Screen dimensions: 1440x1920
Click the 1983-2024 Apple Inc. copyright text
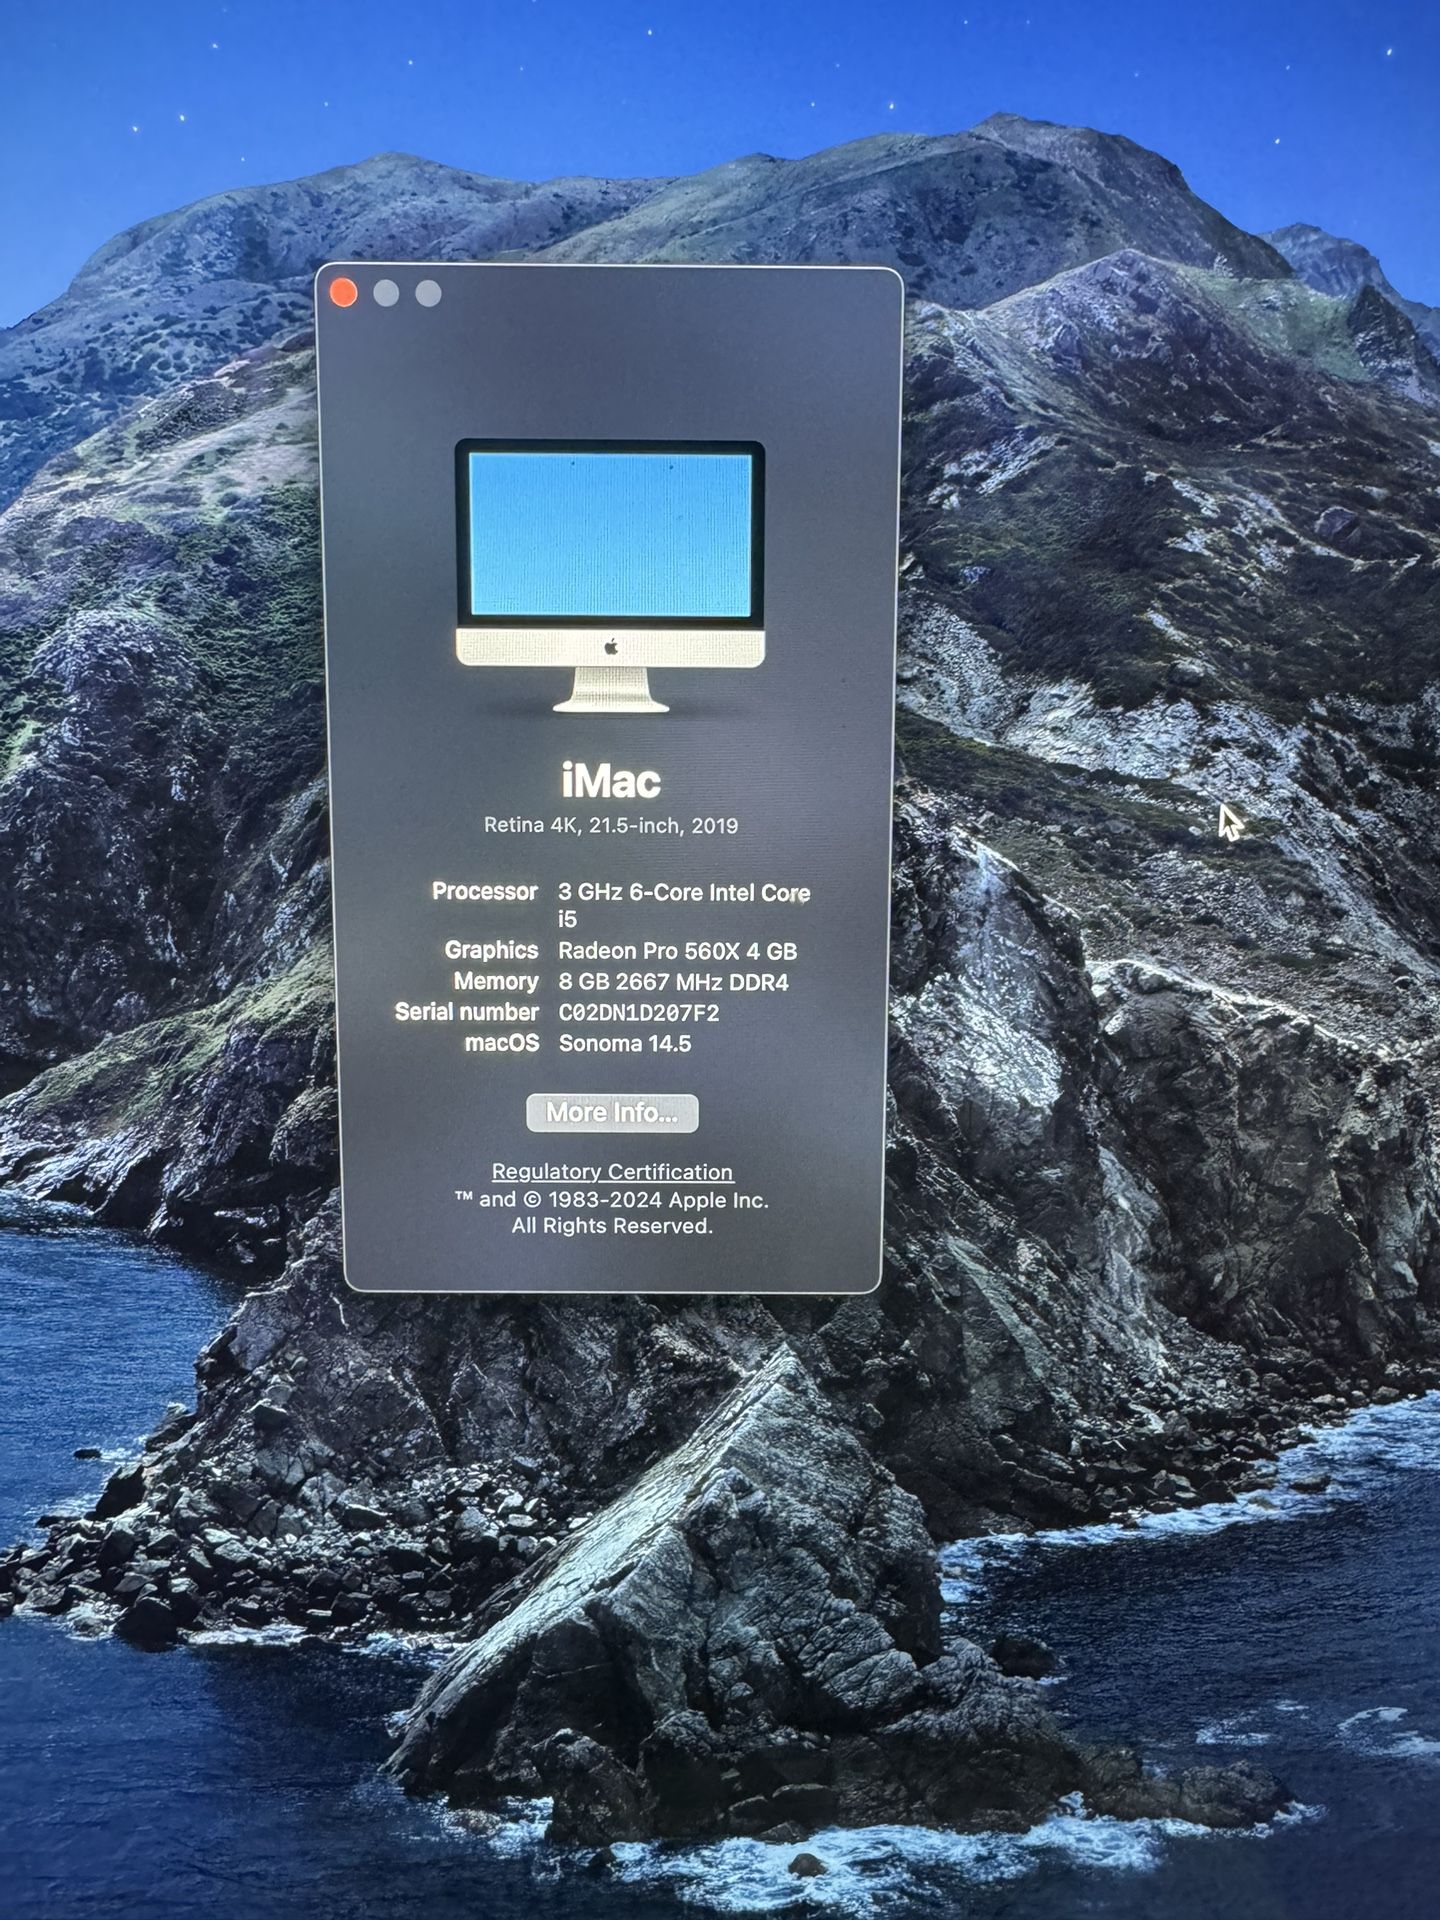[x=611, y=1200]
